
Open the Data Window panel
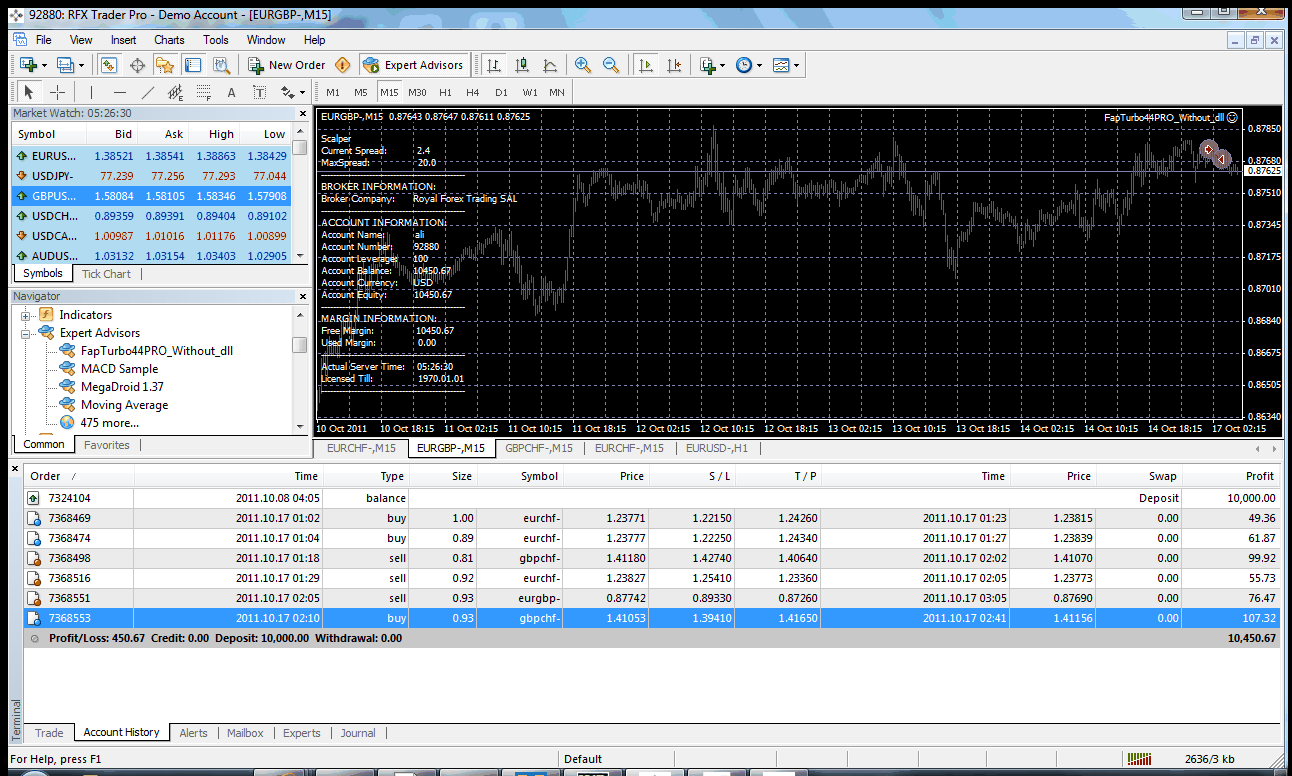(x=137, y=65)
